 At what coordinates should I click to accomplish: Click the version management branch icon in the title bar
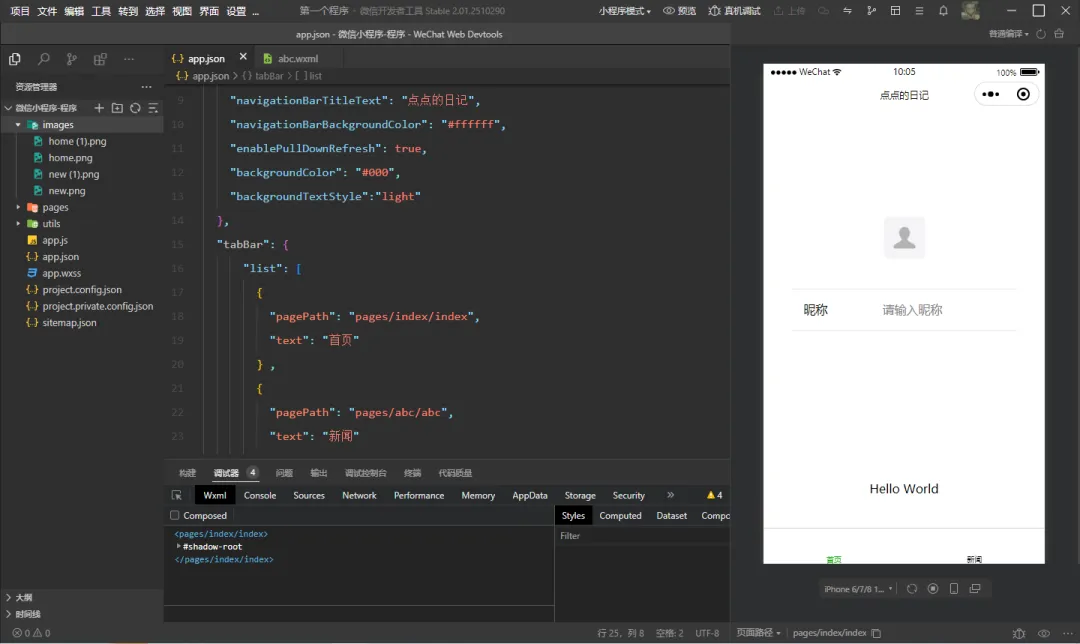click(871, 11)
